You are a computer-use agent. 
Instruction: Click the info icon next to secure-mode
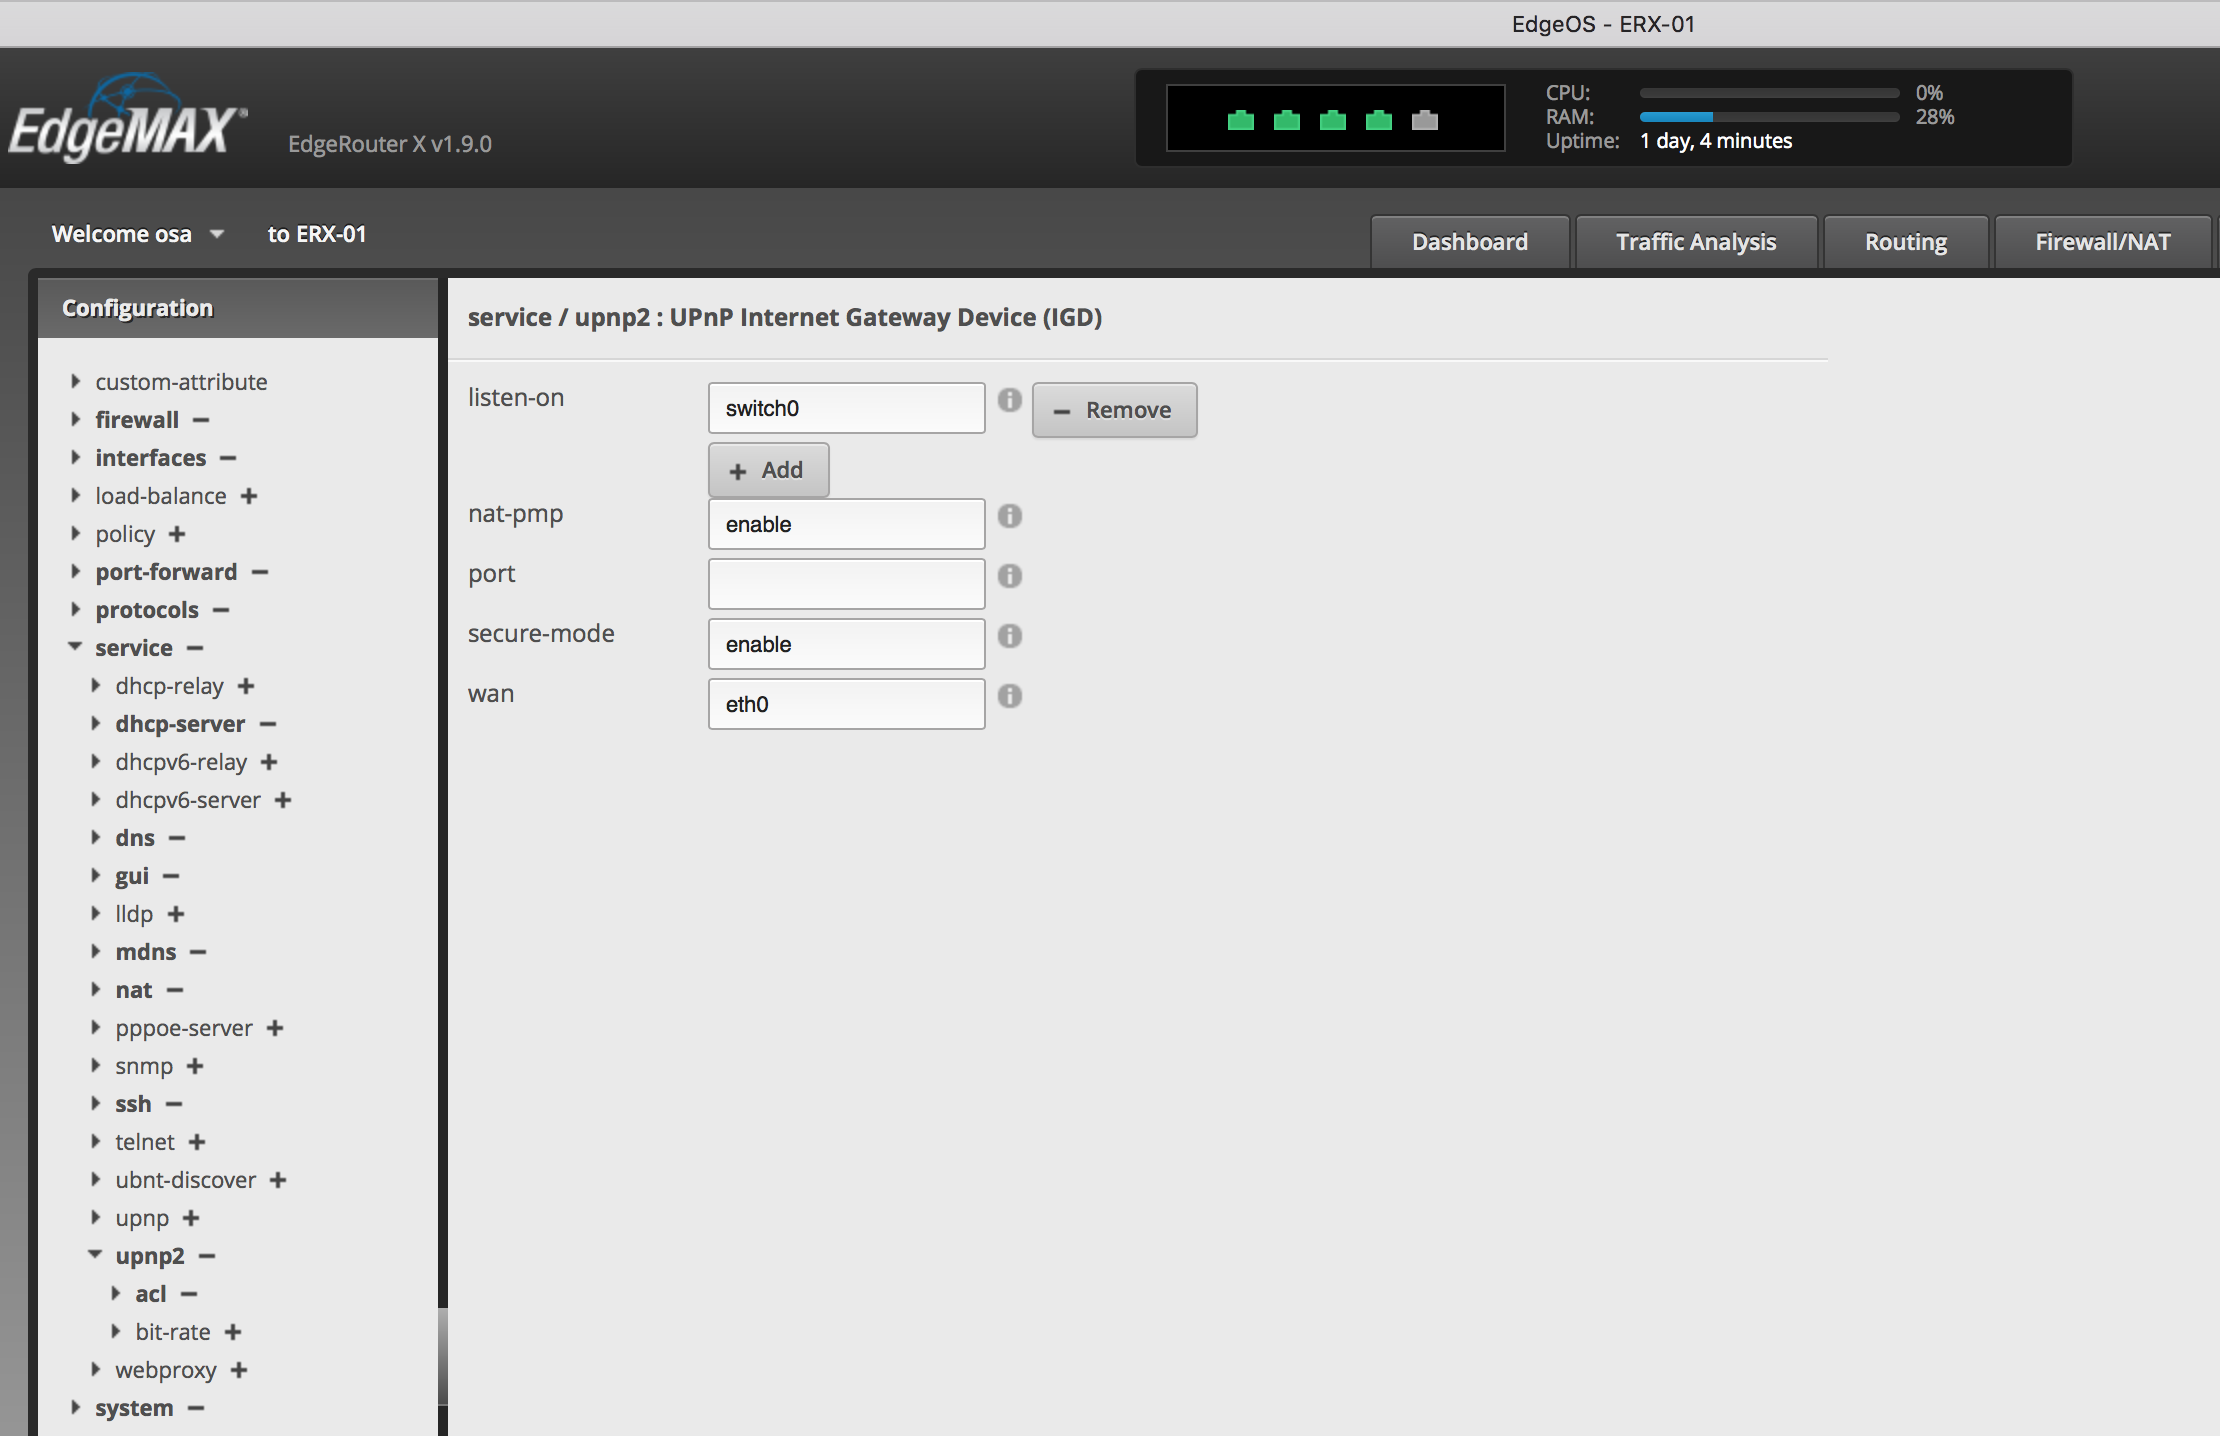[x=1010, y=636]
